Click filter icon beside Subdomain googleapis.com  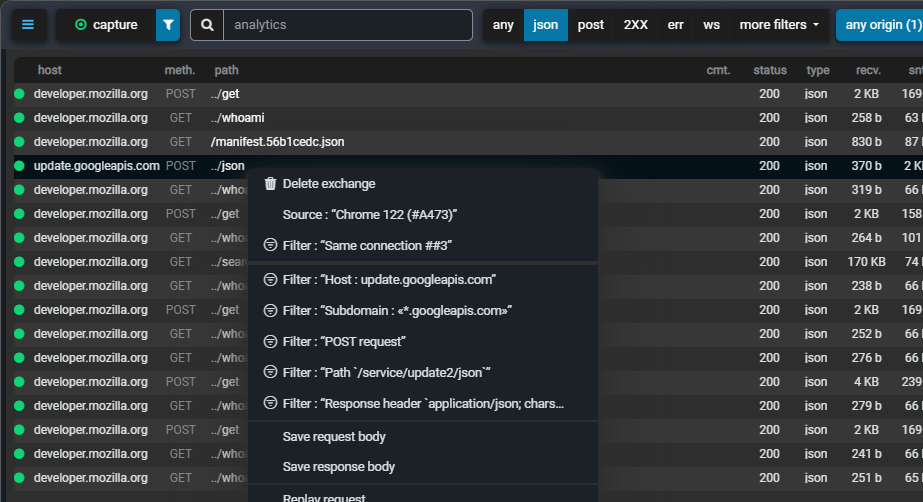click(269, 311)
